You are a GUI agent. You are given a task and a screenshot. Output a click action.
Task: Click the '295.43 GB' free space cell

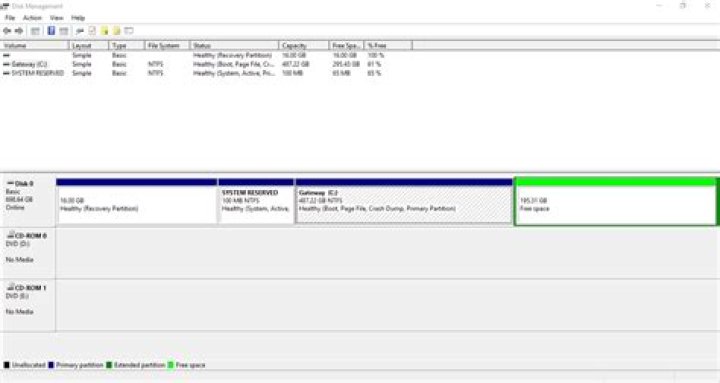pyautogui.click(x=346, y=64)
